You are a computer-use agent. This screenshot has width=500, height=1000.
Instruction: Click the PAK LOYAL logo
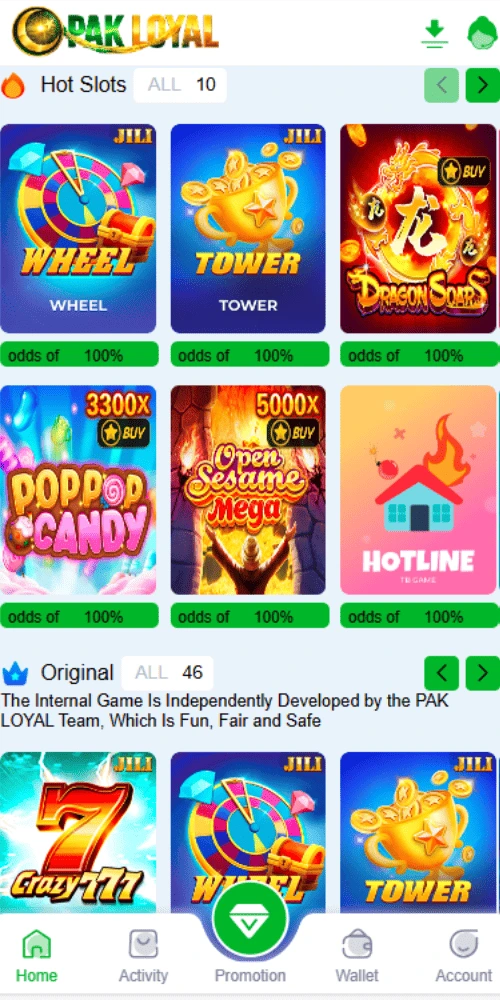[x=116, y=31]
